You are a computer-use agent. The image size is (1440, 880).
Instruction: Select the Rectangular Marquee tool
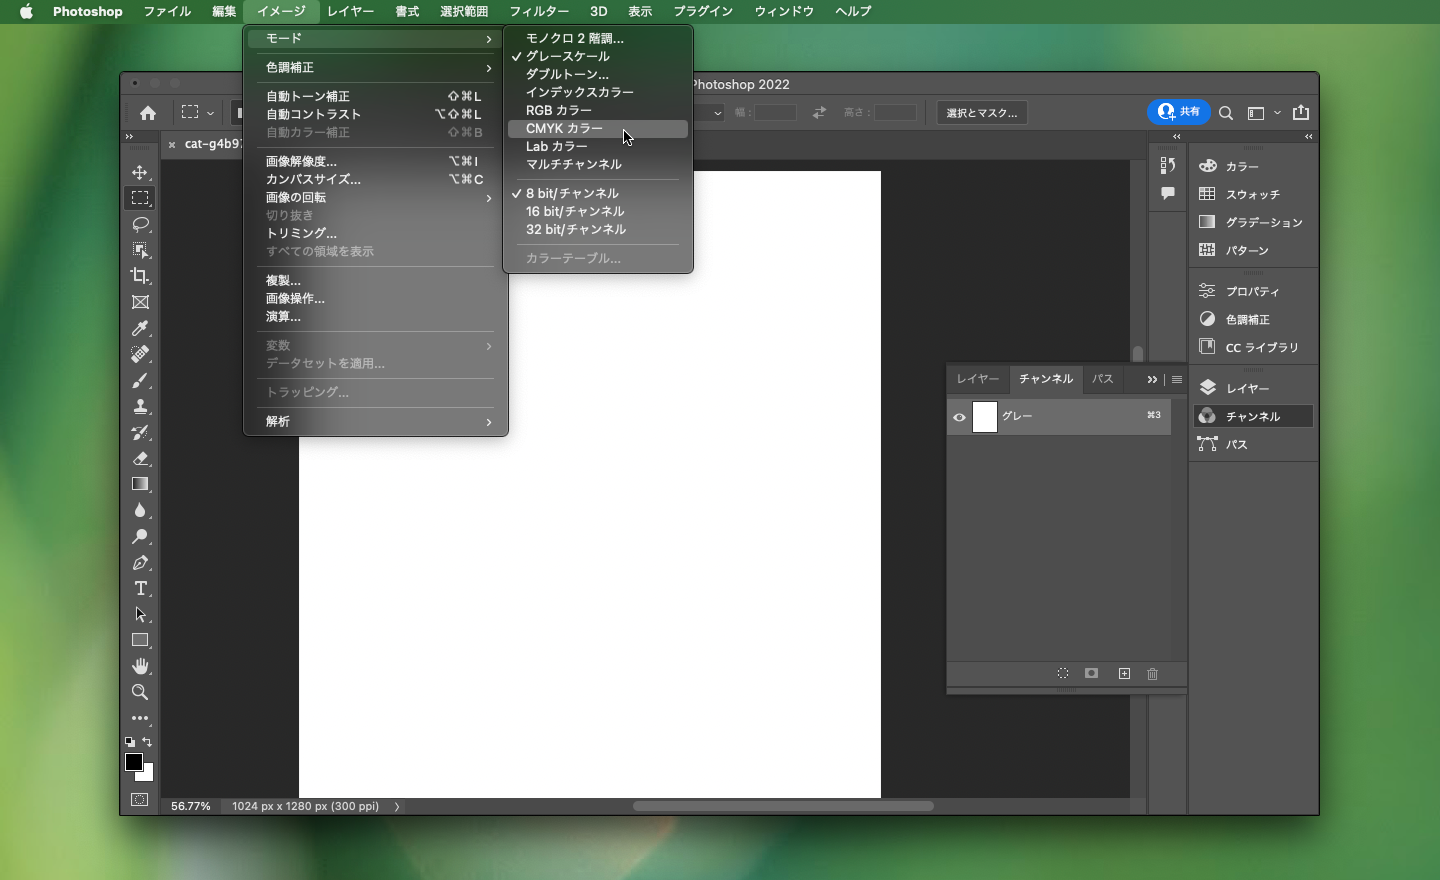tap(140, 198)
